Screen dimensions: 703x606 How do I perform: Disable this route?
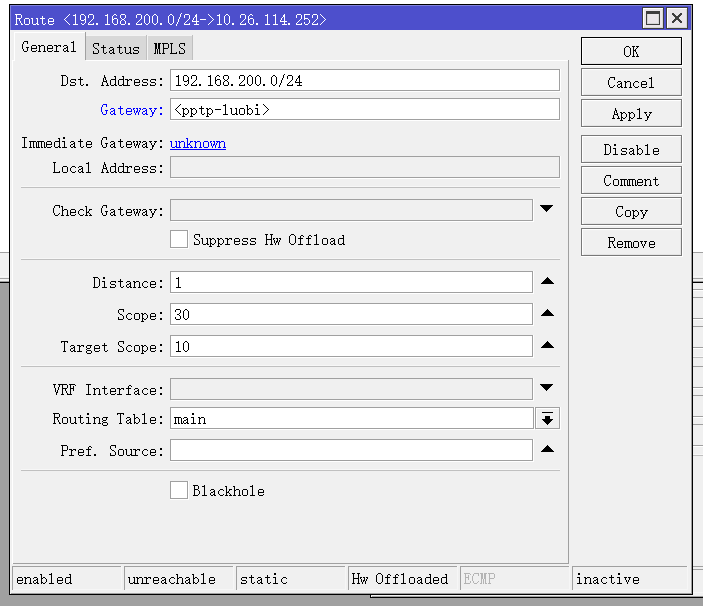coord(631,150)
